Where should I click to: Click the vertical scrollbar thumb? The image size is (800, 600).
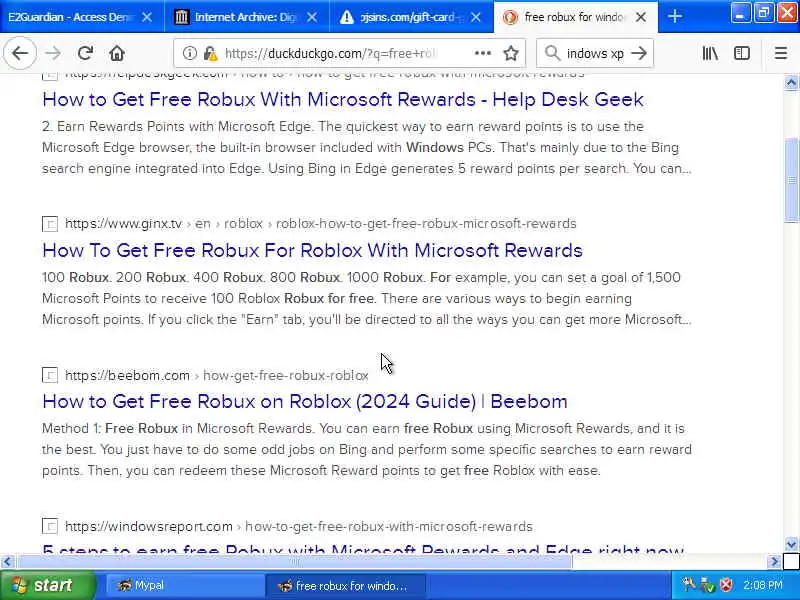click(791, 180)
